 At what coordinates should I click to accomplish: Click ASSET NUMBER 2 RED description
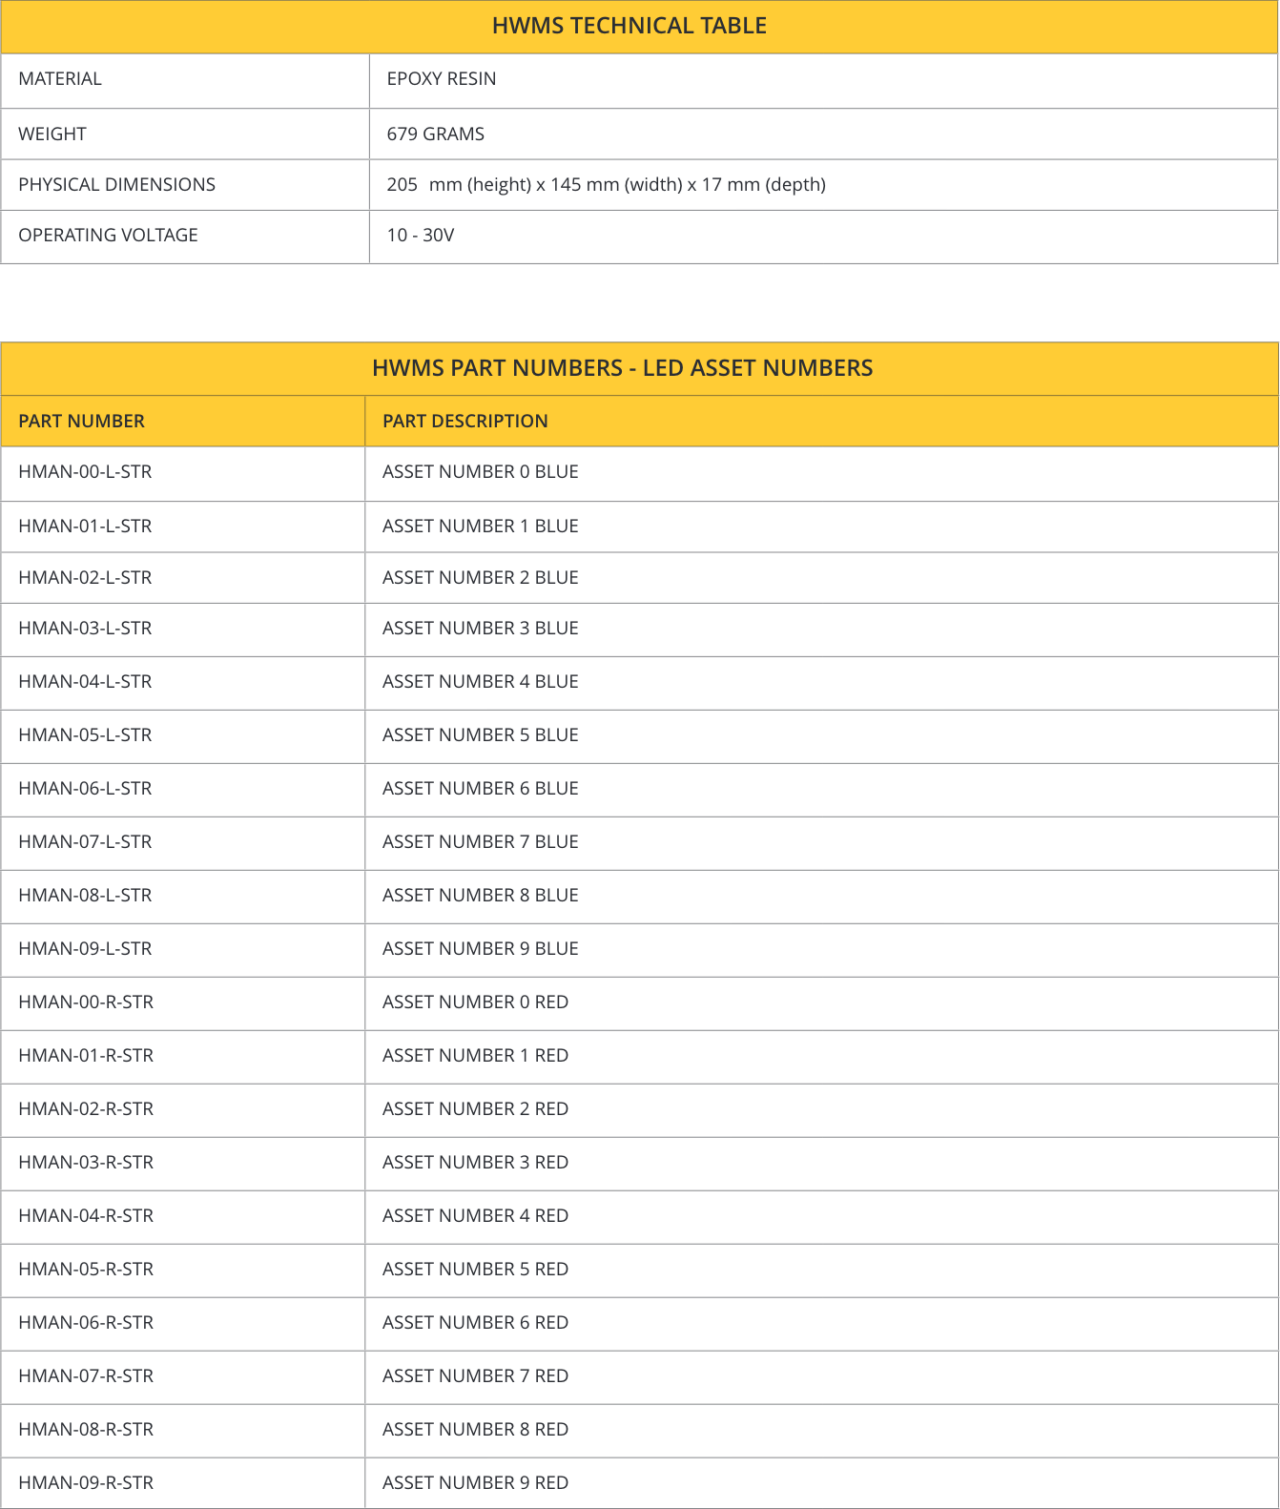[x=475, y=1109]
